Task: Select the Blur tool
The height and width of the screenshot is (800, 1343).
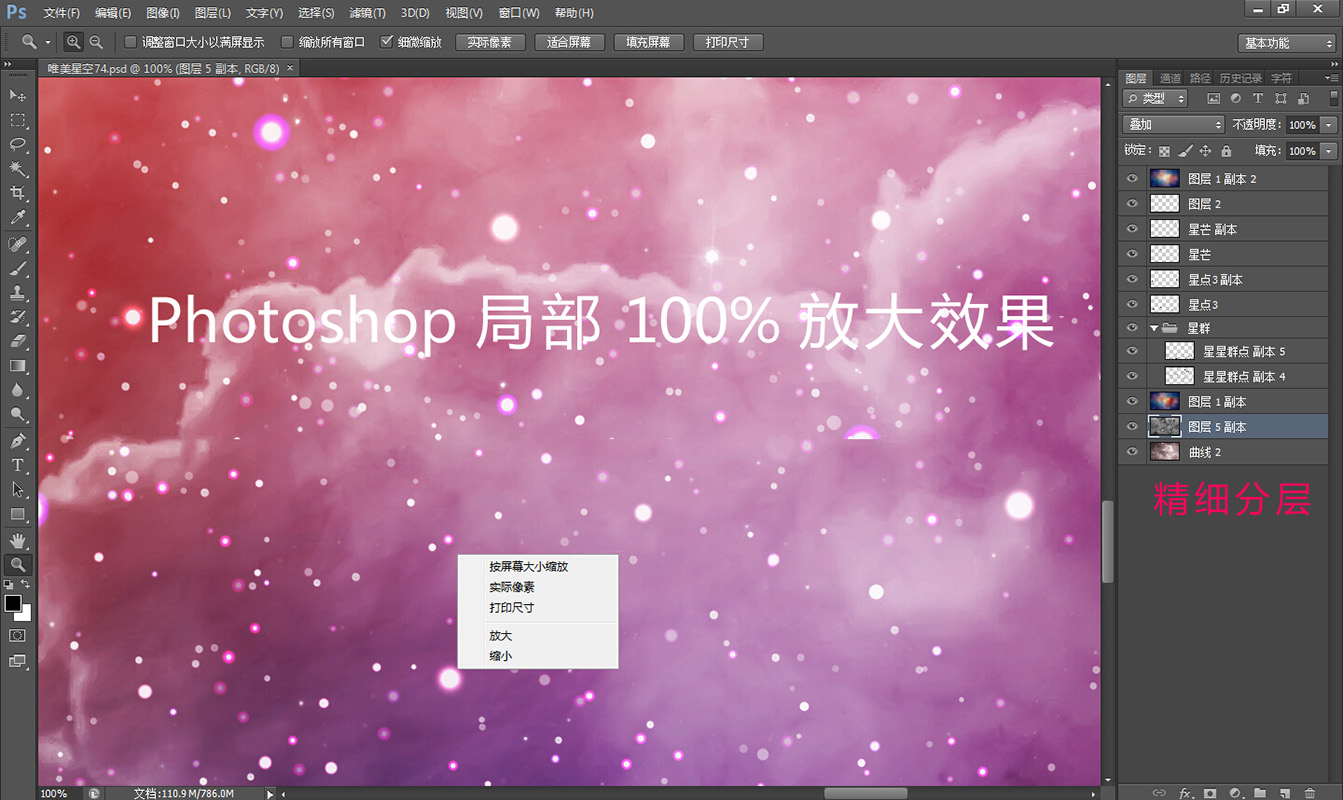Action: (18, 390)
